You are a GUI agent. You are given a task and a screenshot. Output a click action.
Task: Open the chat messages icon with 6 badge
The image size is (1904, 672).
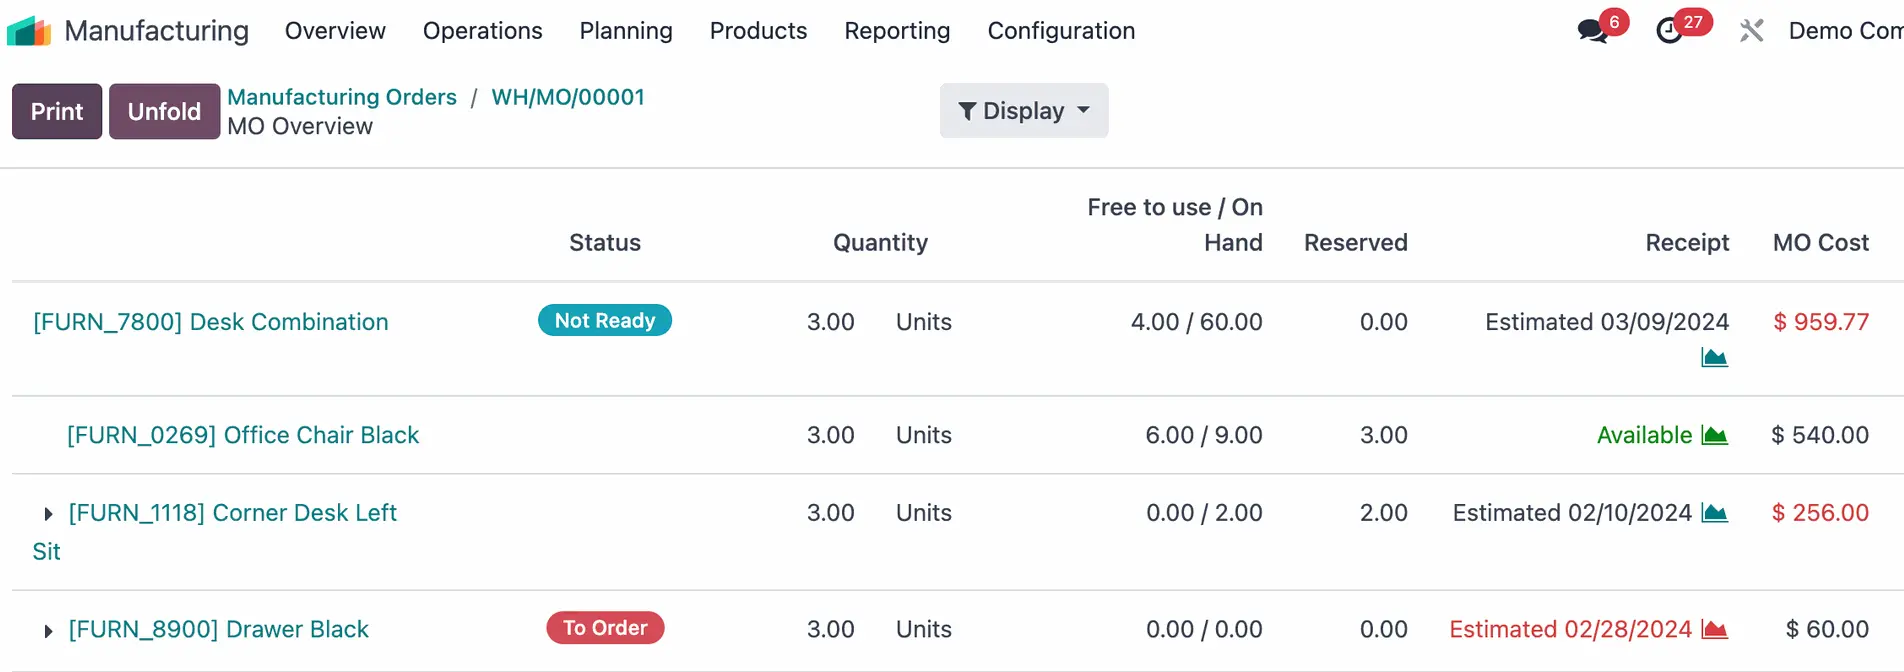point(1593,31)
